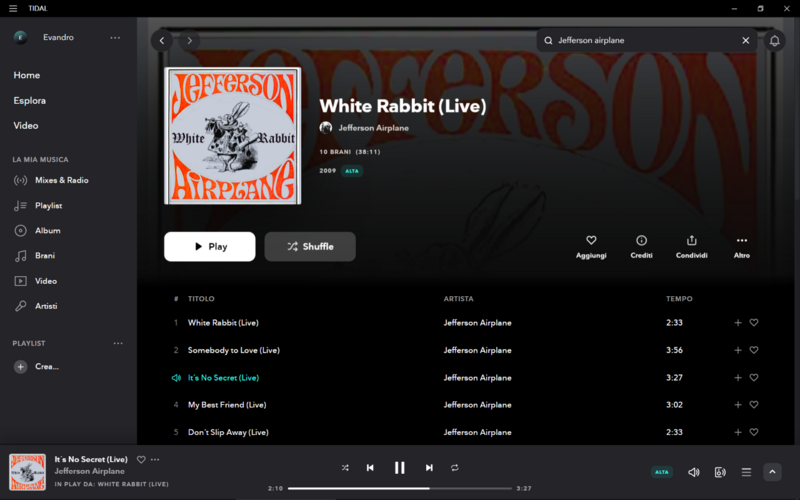Expand the now playing view chevron
This screenshot has width=800, height=500.
coord(772,472)
